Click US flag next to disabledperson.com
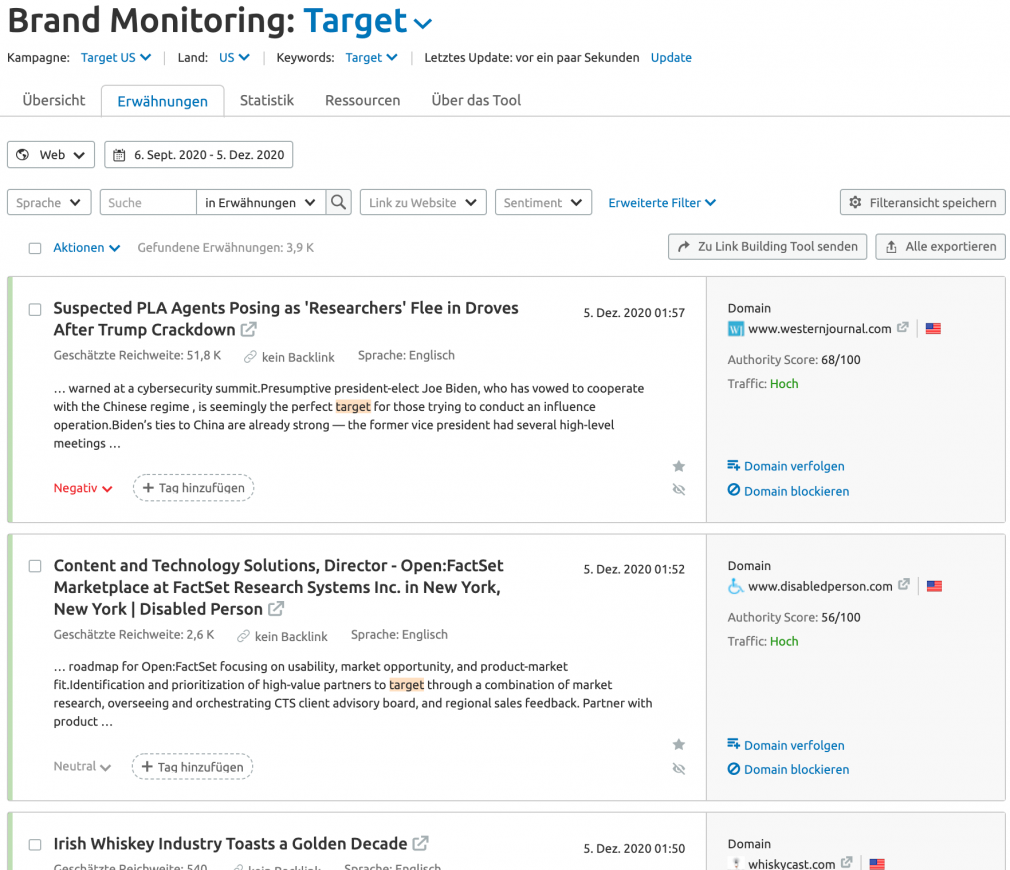 pyautogui.click(x=935, y=586)
